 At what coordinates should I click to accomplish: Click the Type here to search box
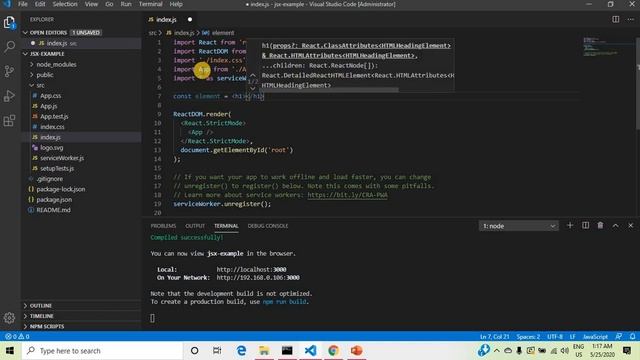pyautogui.click(x=102, y=351)
